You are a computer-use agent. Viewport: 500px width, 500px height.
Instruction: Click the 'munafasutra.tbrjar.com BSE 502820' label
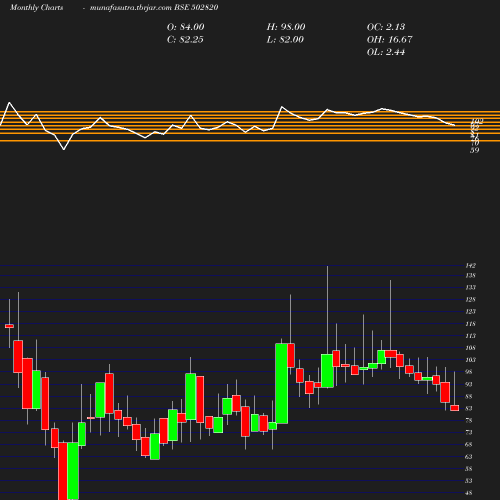[154, 7]
